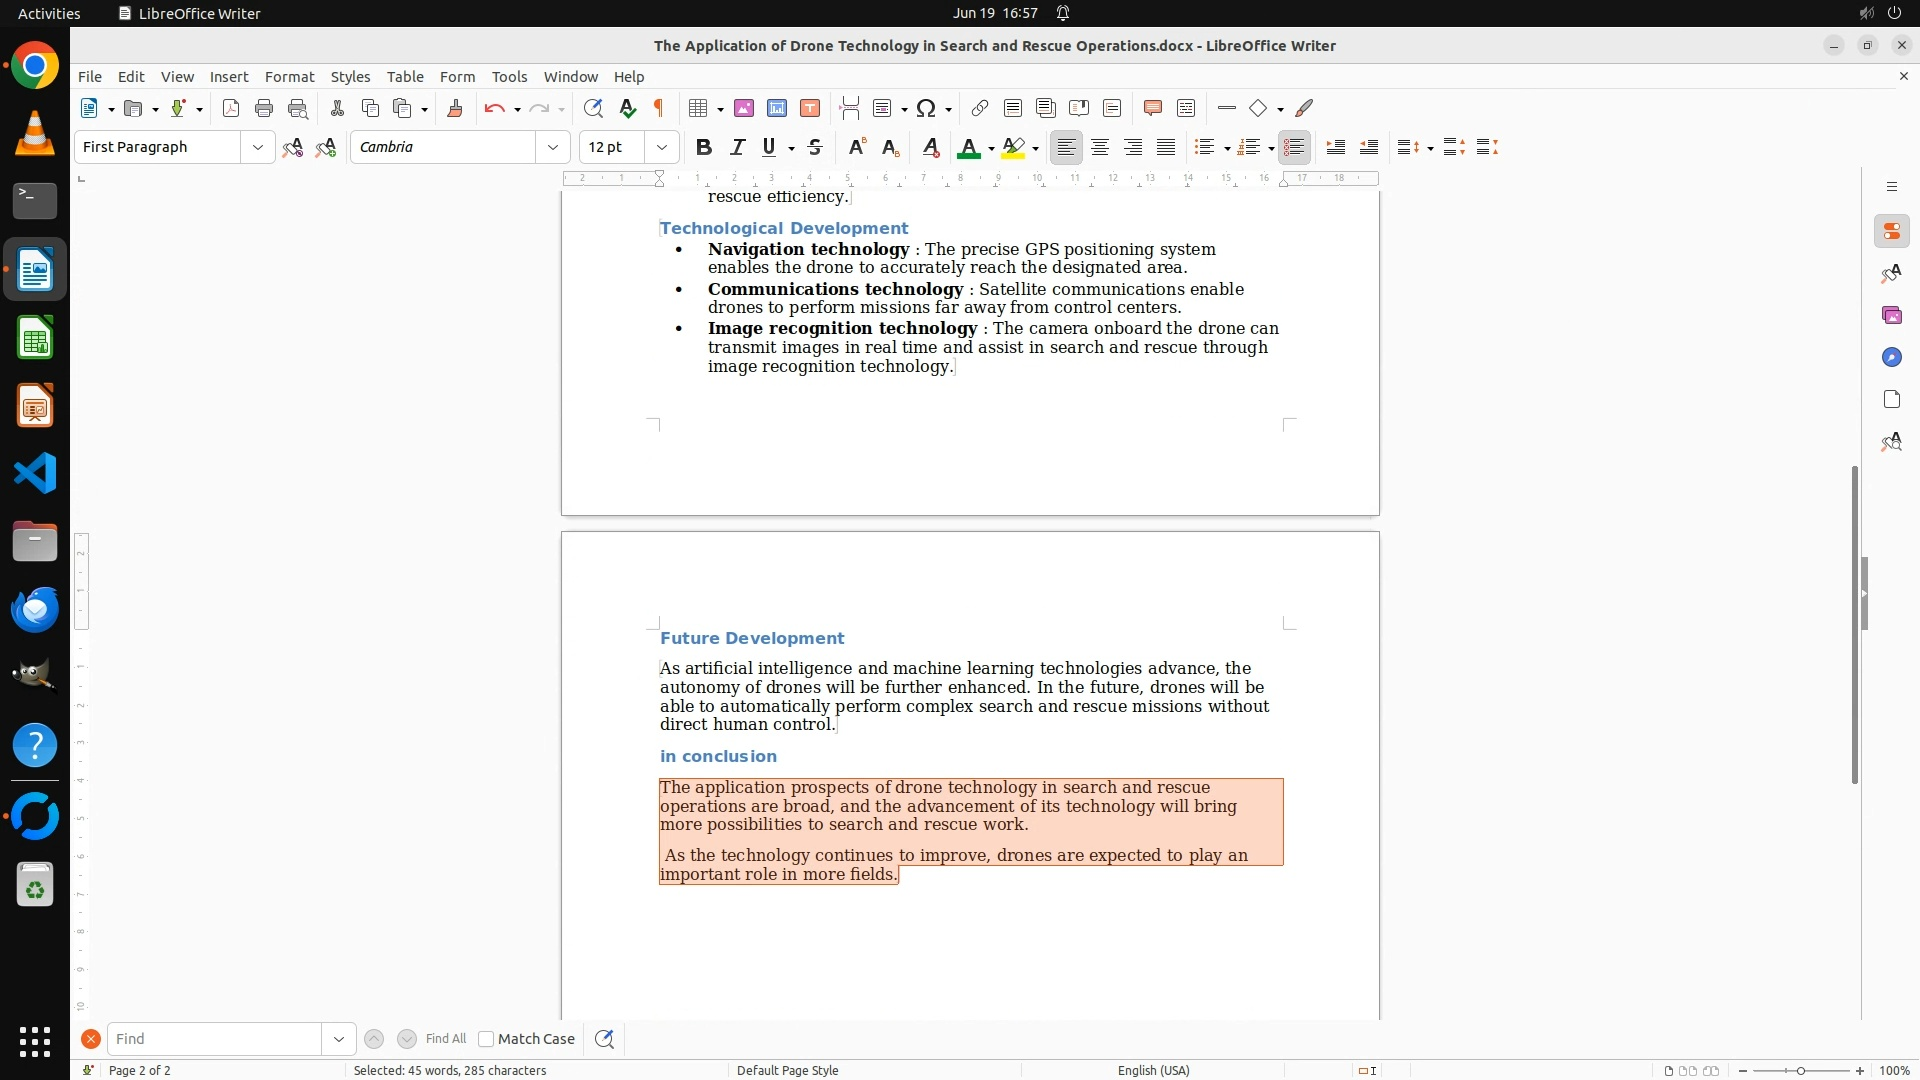
Task: Click the Bold formatting icon
Action: click(704, 147)
